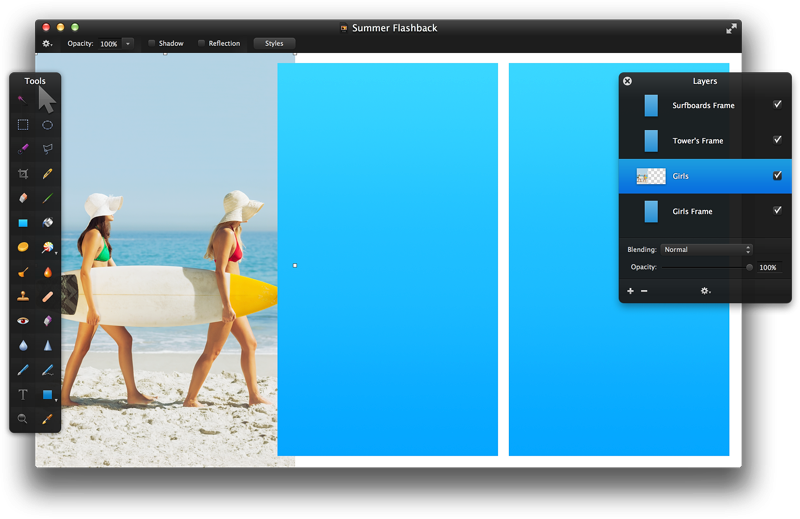The width and height of the screenshot is (800, 519).
Task: Click the Clone Stamp tool
Action: [23, 296]
